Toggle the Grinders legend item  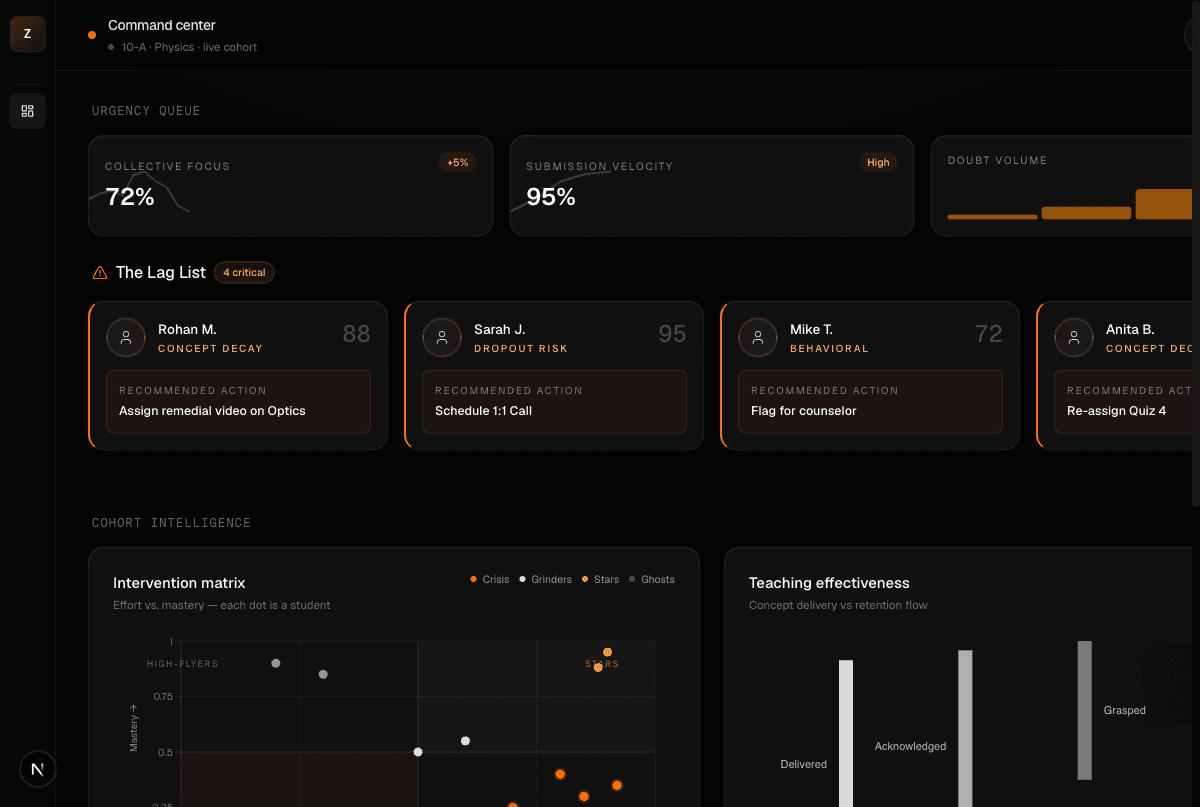click(x=546, y=579)
